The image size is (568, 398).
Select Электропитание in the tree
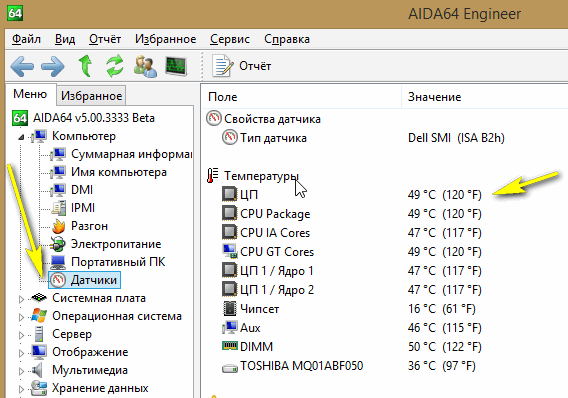point(116,244)
